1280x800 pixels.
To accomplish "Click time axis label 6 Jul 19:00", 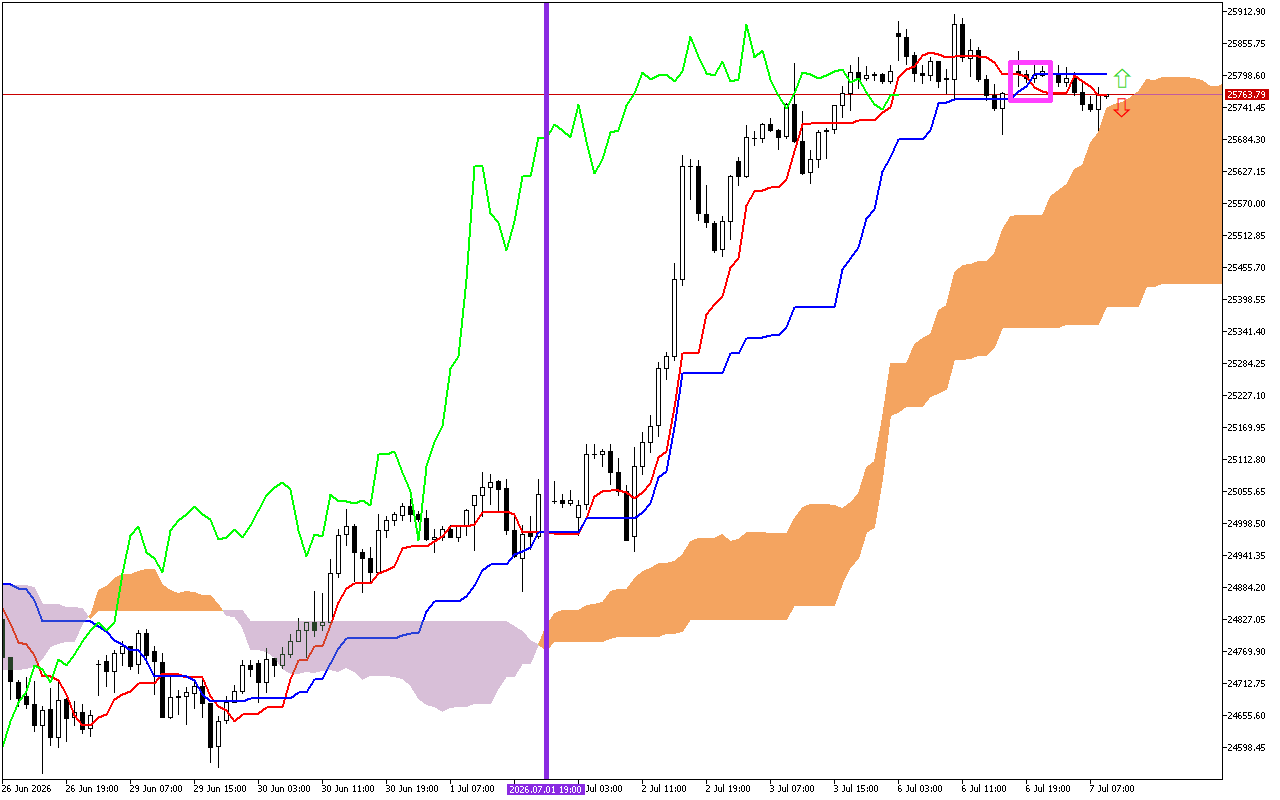I will (x=1049, y=789).
